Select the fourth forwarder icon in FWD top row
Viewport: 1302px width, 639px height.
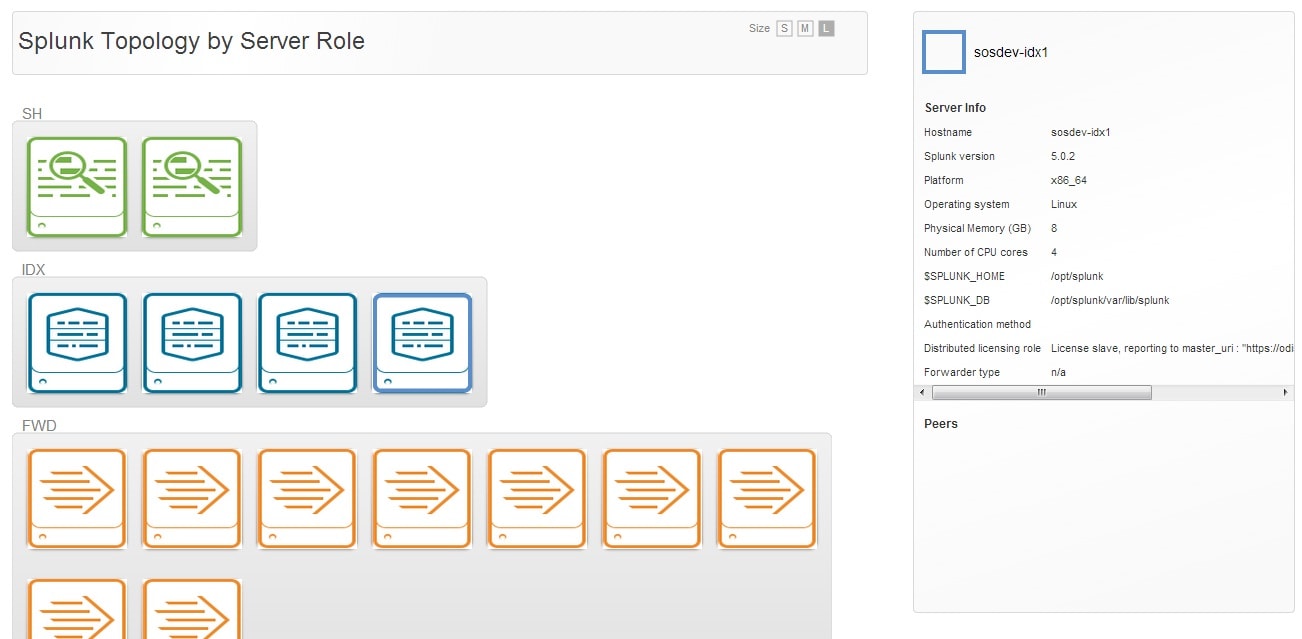(x=422, y=499)
